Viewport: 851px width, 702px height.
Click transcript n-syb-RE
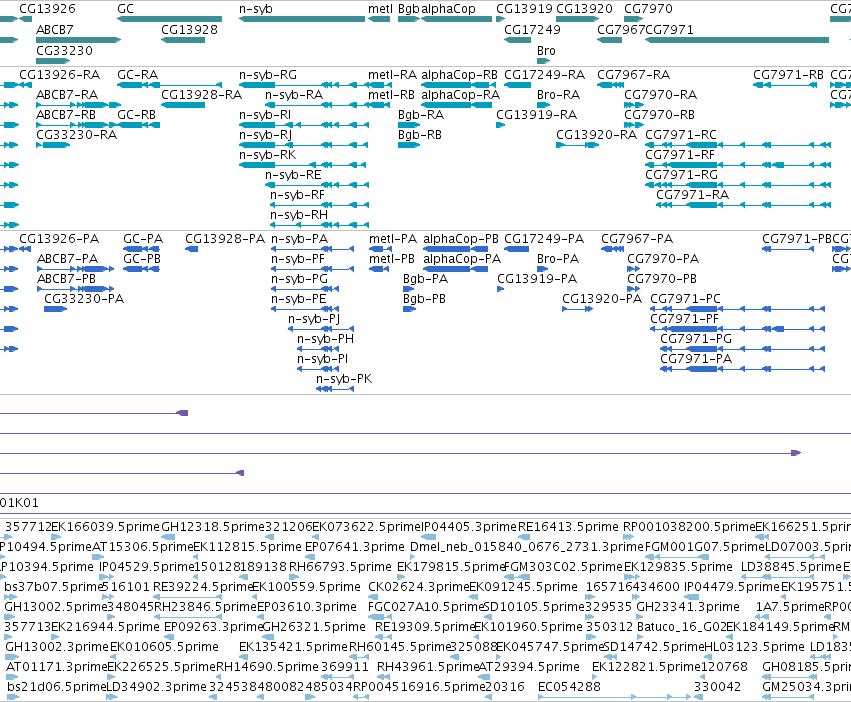point(293,175)
